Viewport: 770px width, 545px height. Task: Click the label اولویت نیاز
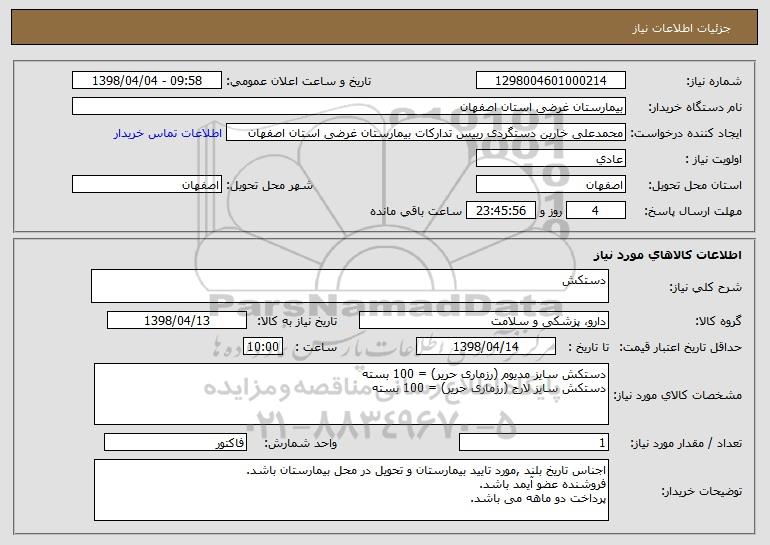(x=714, y=160)
